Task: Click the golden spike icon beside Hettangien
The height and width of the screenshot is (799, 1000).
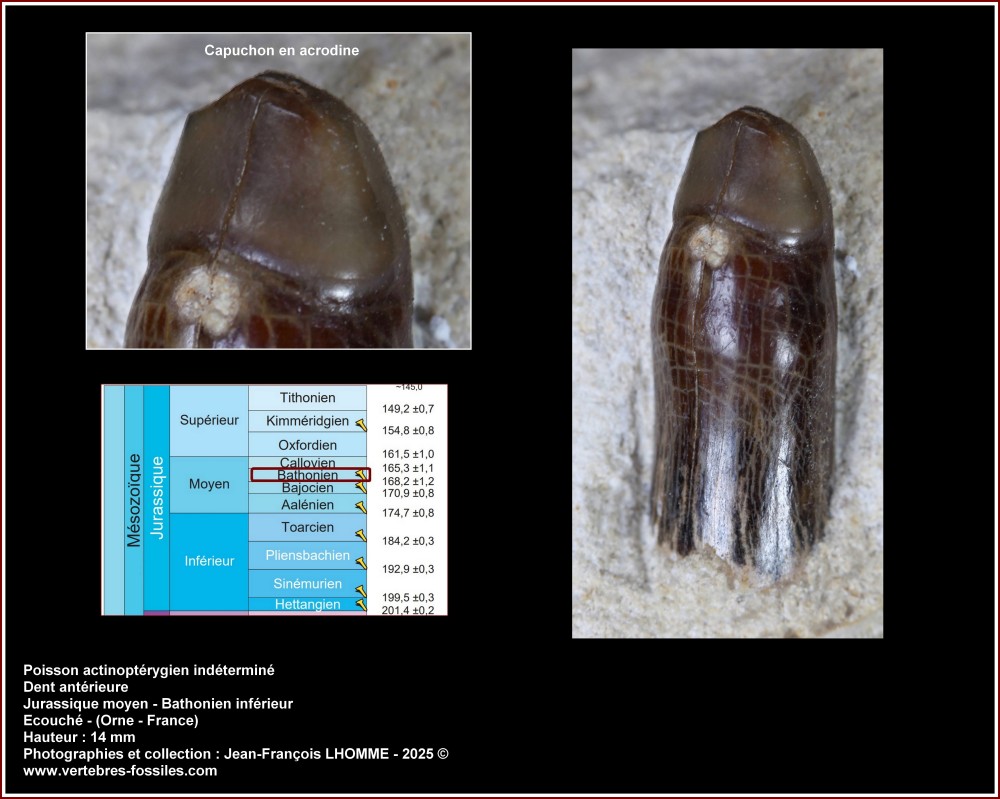Action: [360, 605]
